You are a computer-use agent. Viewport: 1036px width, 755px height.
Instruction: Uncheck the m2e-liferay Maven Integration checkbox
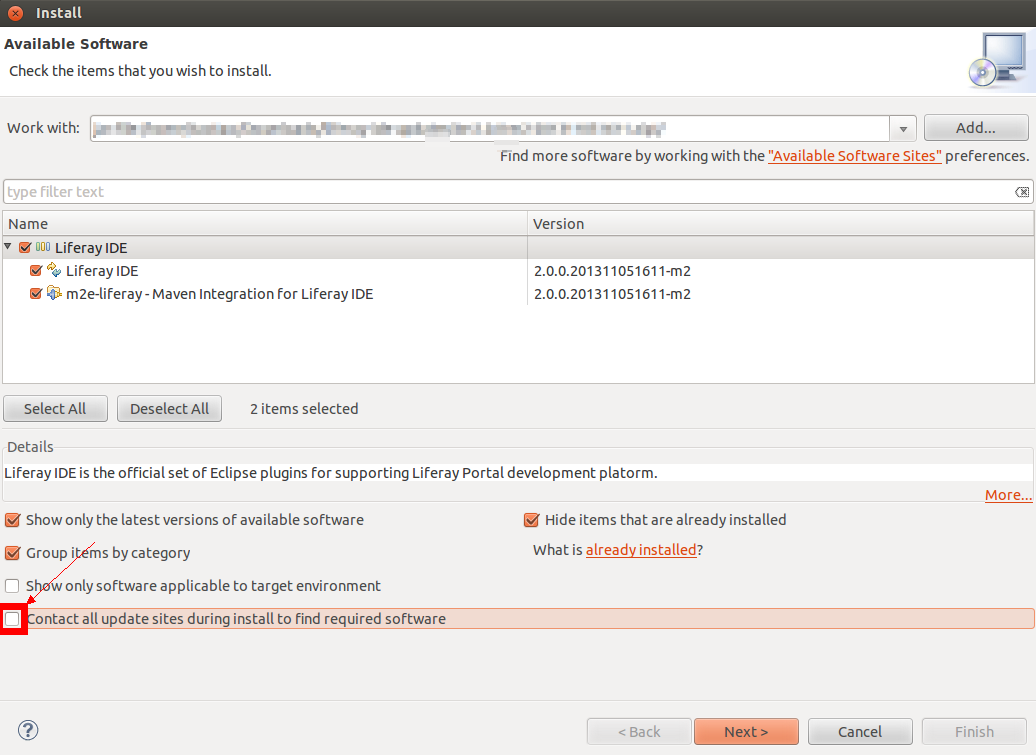(x=37, y=294)
